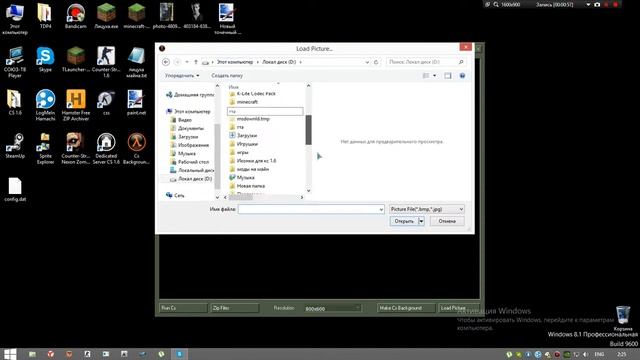640x360 pixels.
Task: Select the CS 1.6 folder desktop icon
Action: pyautogui.click(x=15, y=103)
